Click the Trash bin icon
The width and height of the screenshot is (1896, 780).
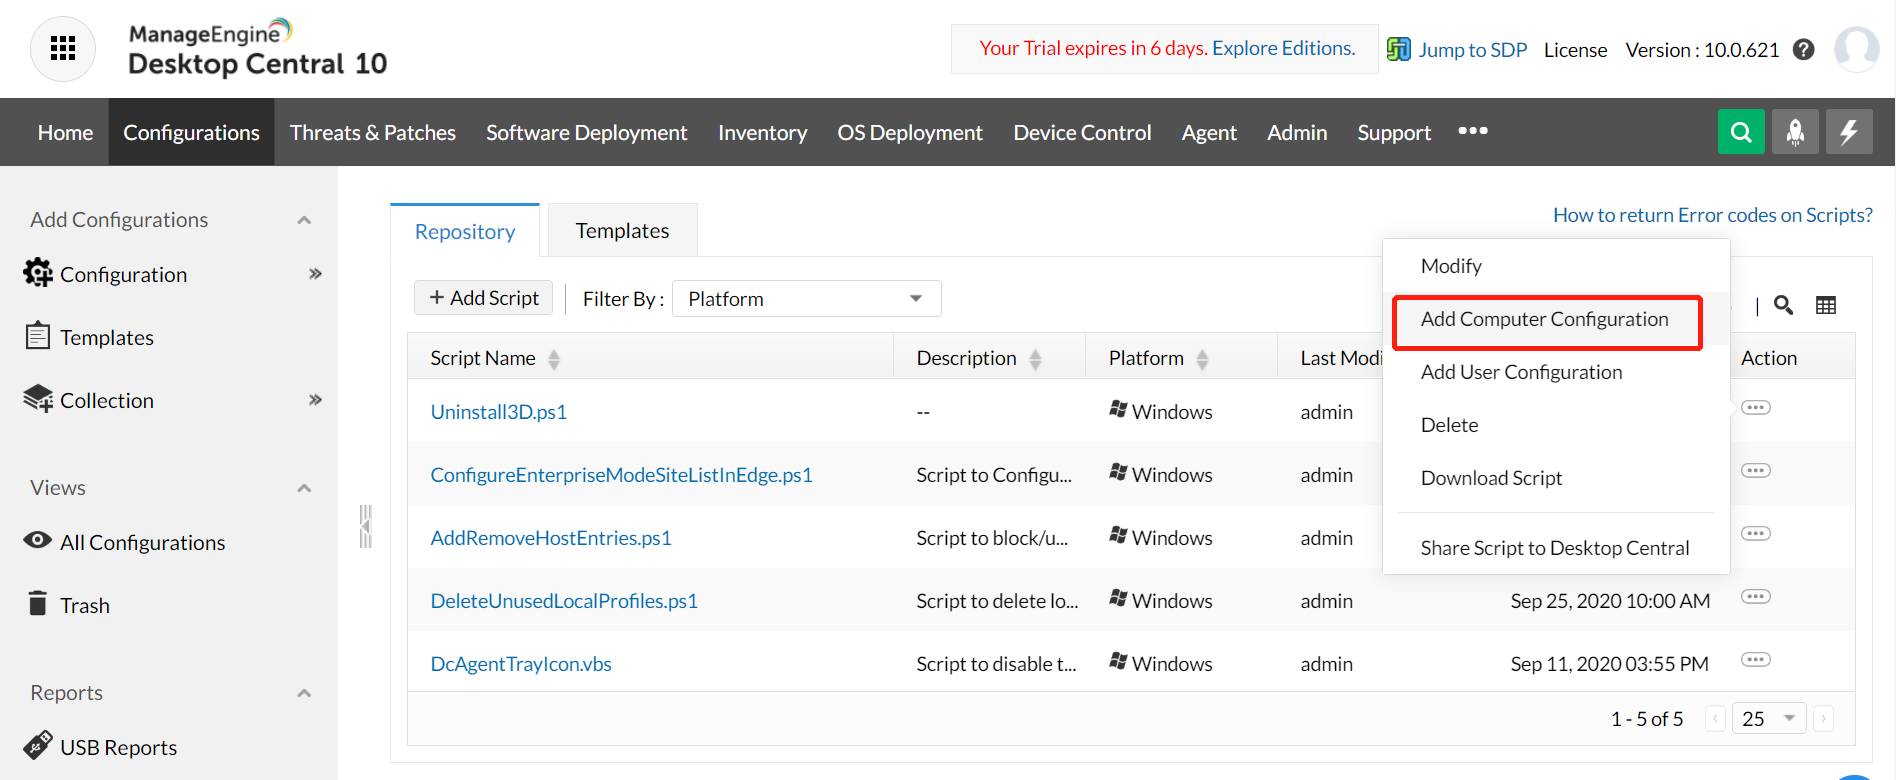[x=38, y=603]
